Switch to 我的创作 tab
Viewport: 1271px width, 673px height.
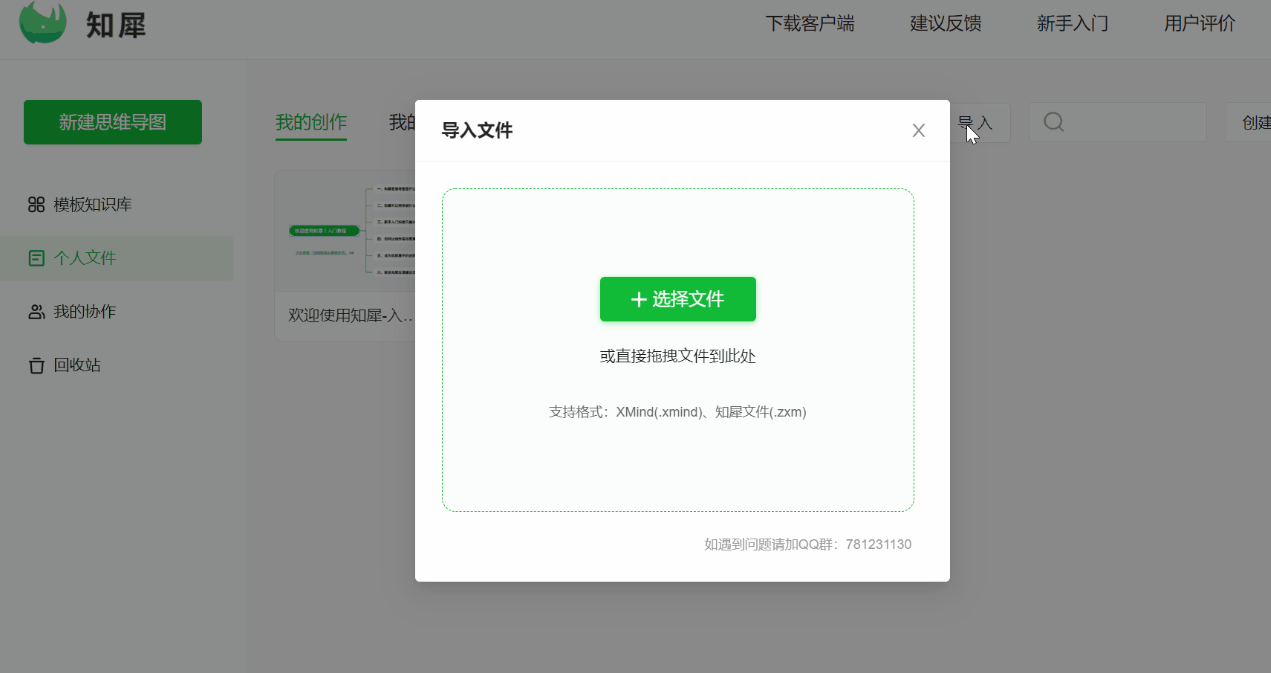tap(311, 123)
